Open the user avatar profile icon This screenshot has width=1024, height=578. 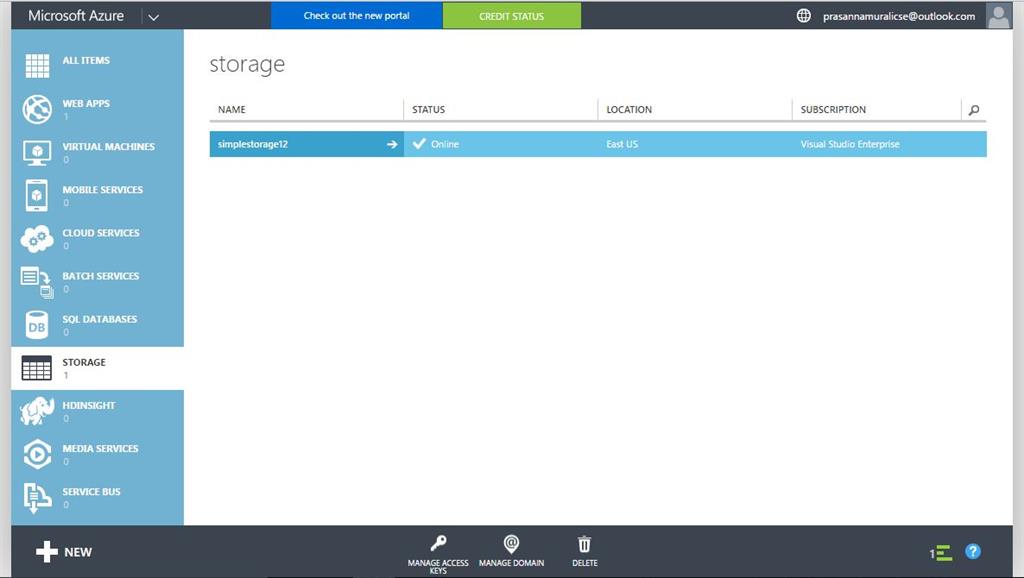click(x=999, y=16)
